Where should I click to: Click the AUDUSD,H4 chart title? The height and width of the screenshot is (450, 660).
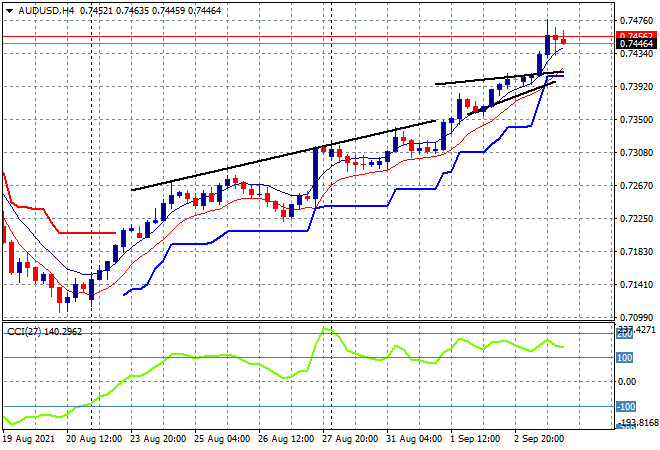pyautogui.click(x=47, y=8)
